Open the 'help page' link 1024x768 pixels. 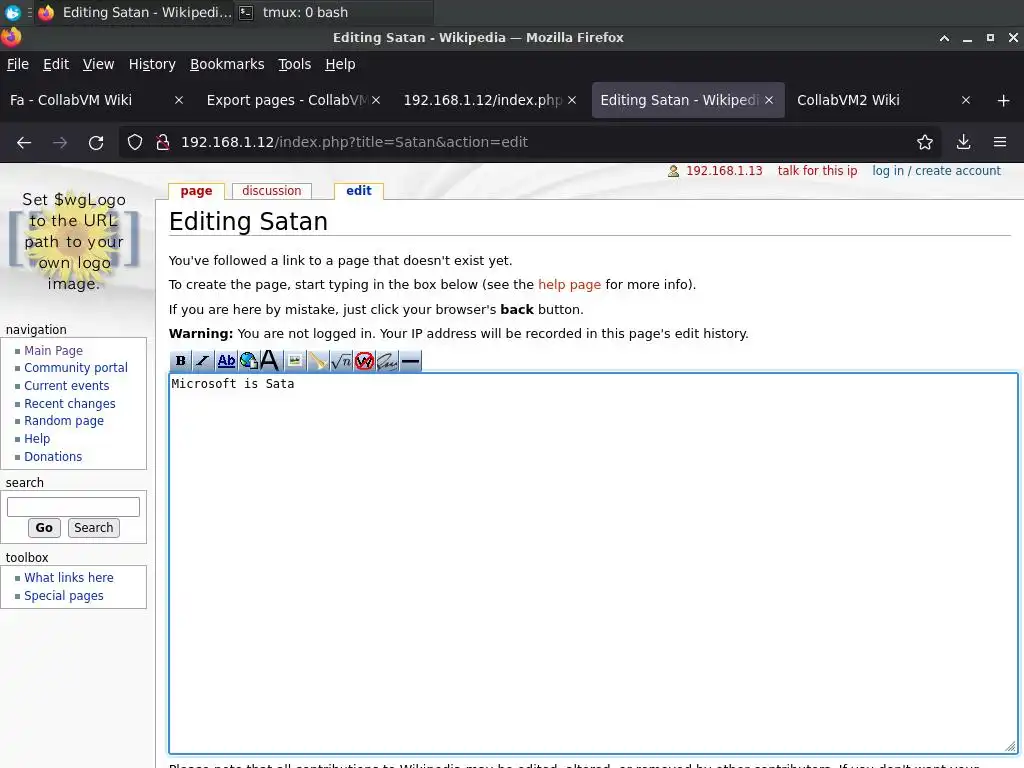pos(569,285)
